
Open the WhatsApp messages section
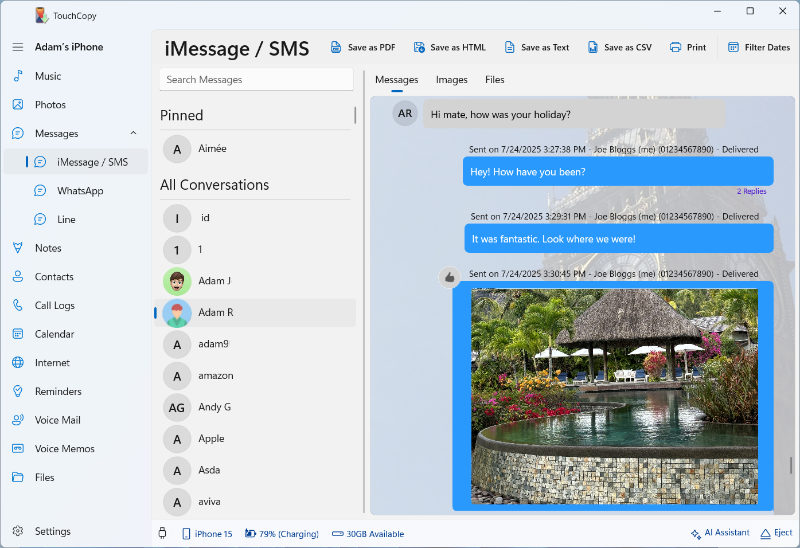[x=76, y=190]
